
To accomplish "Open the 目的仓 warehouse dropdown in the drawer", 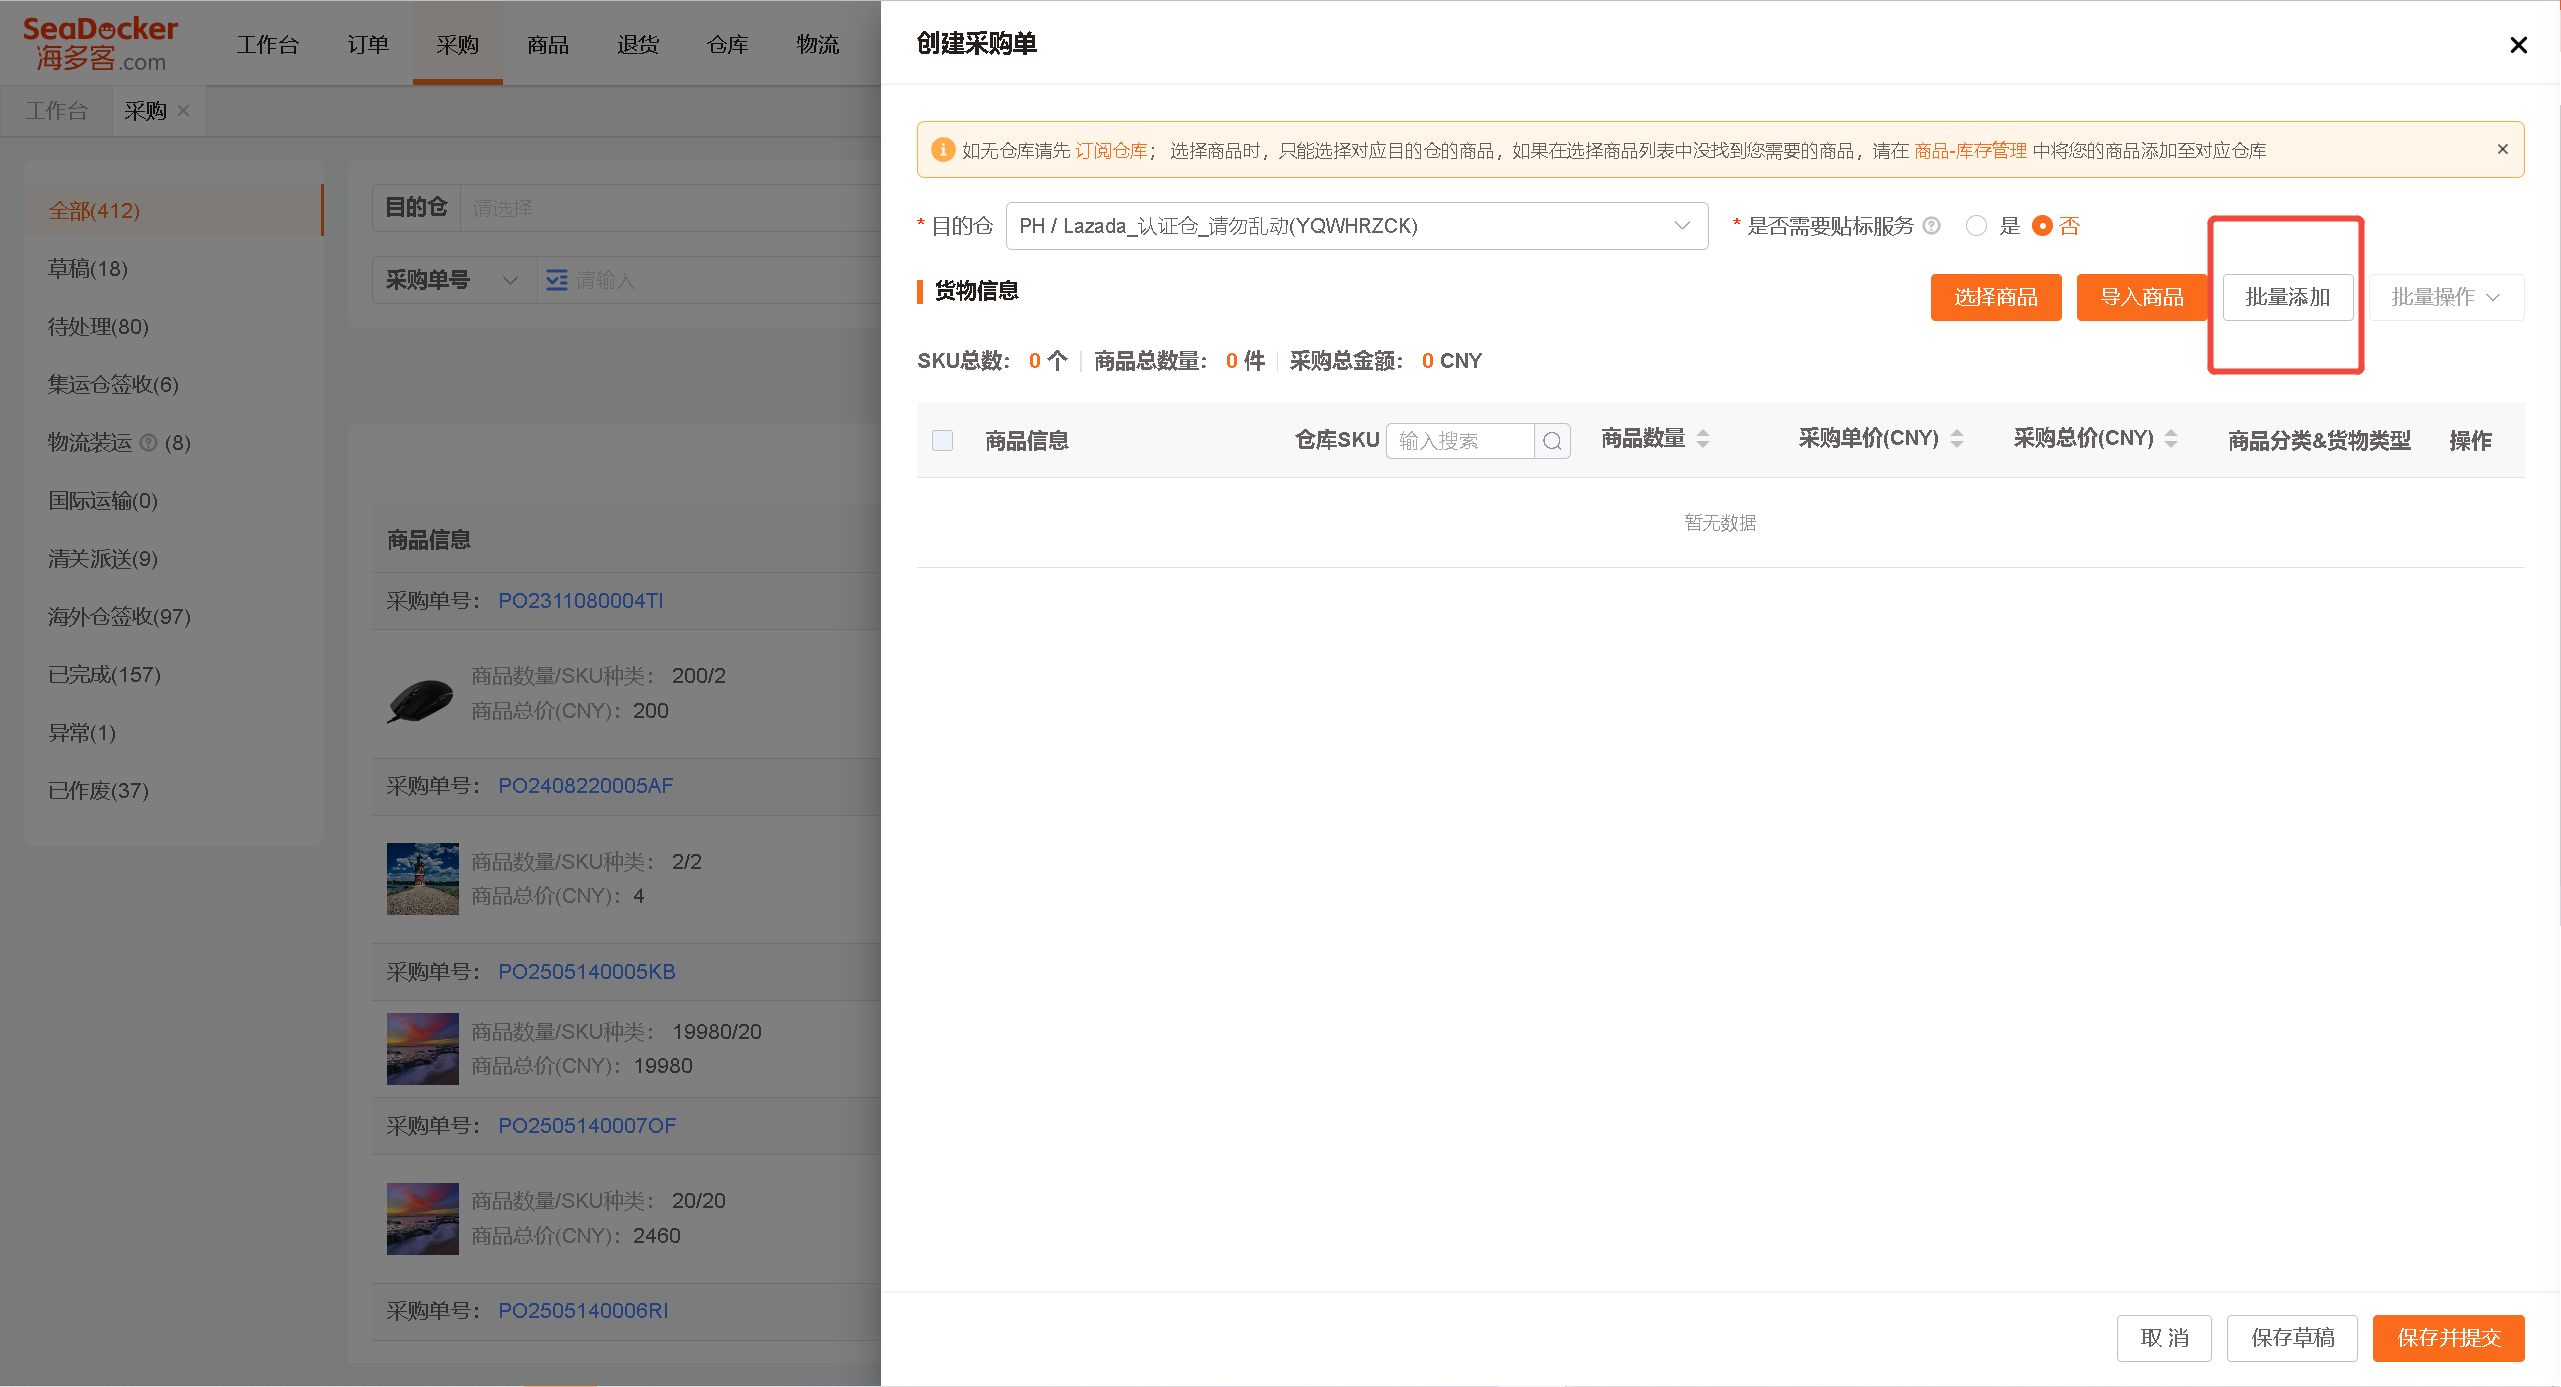I will [x=1357, y=226].
